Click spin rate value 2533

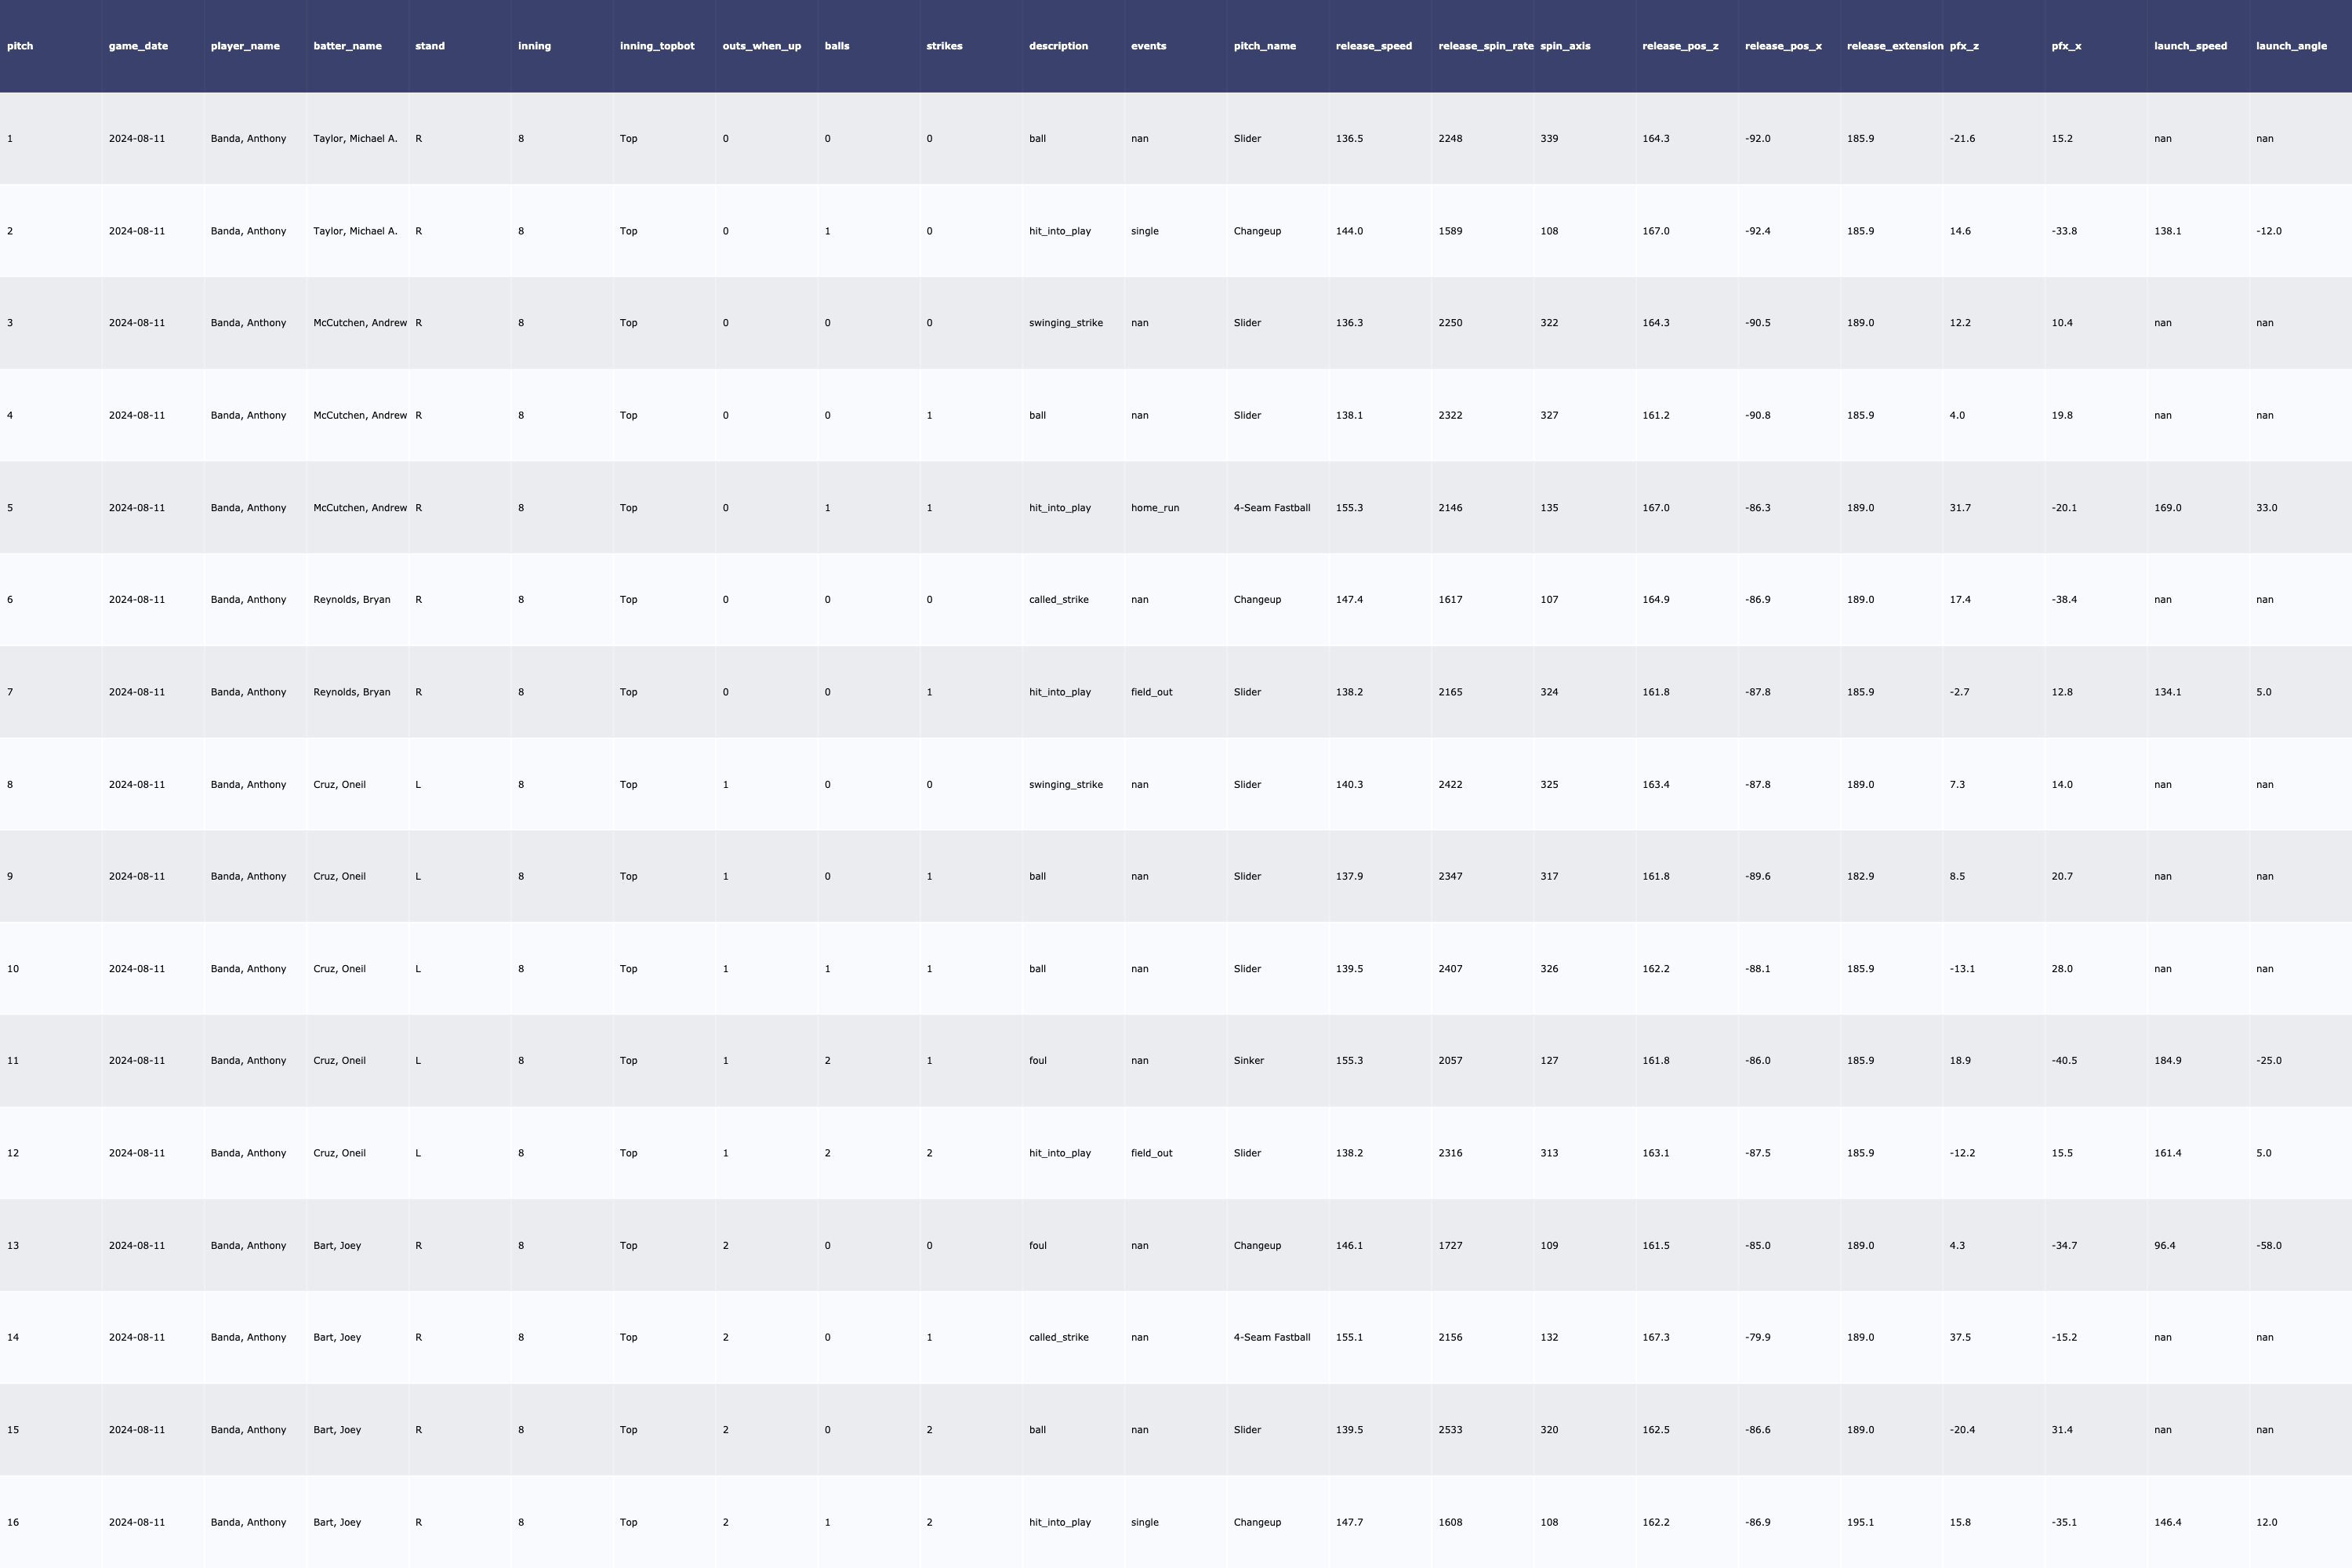pos(1450,1430)
